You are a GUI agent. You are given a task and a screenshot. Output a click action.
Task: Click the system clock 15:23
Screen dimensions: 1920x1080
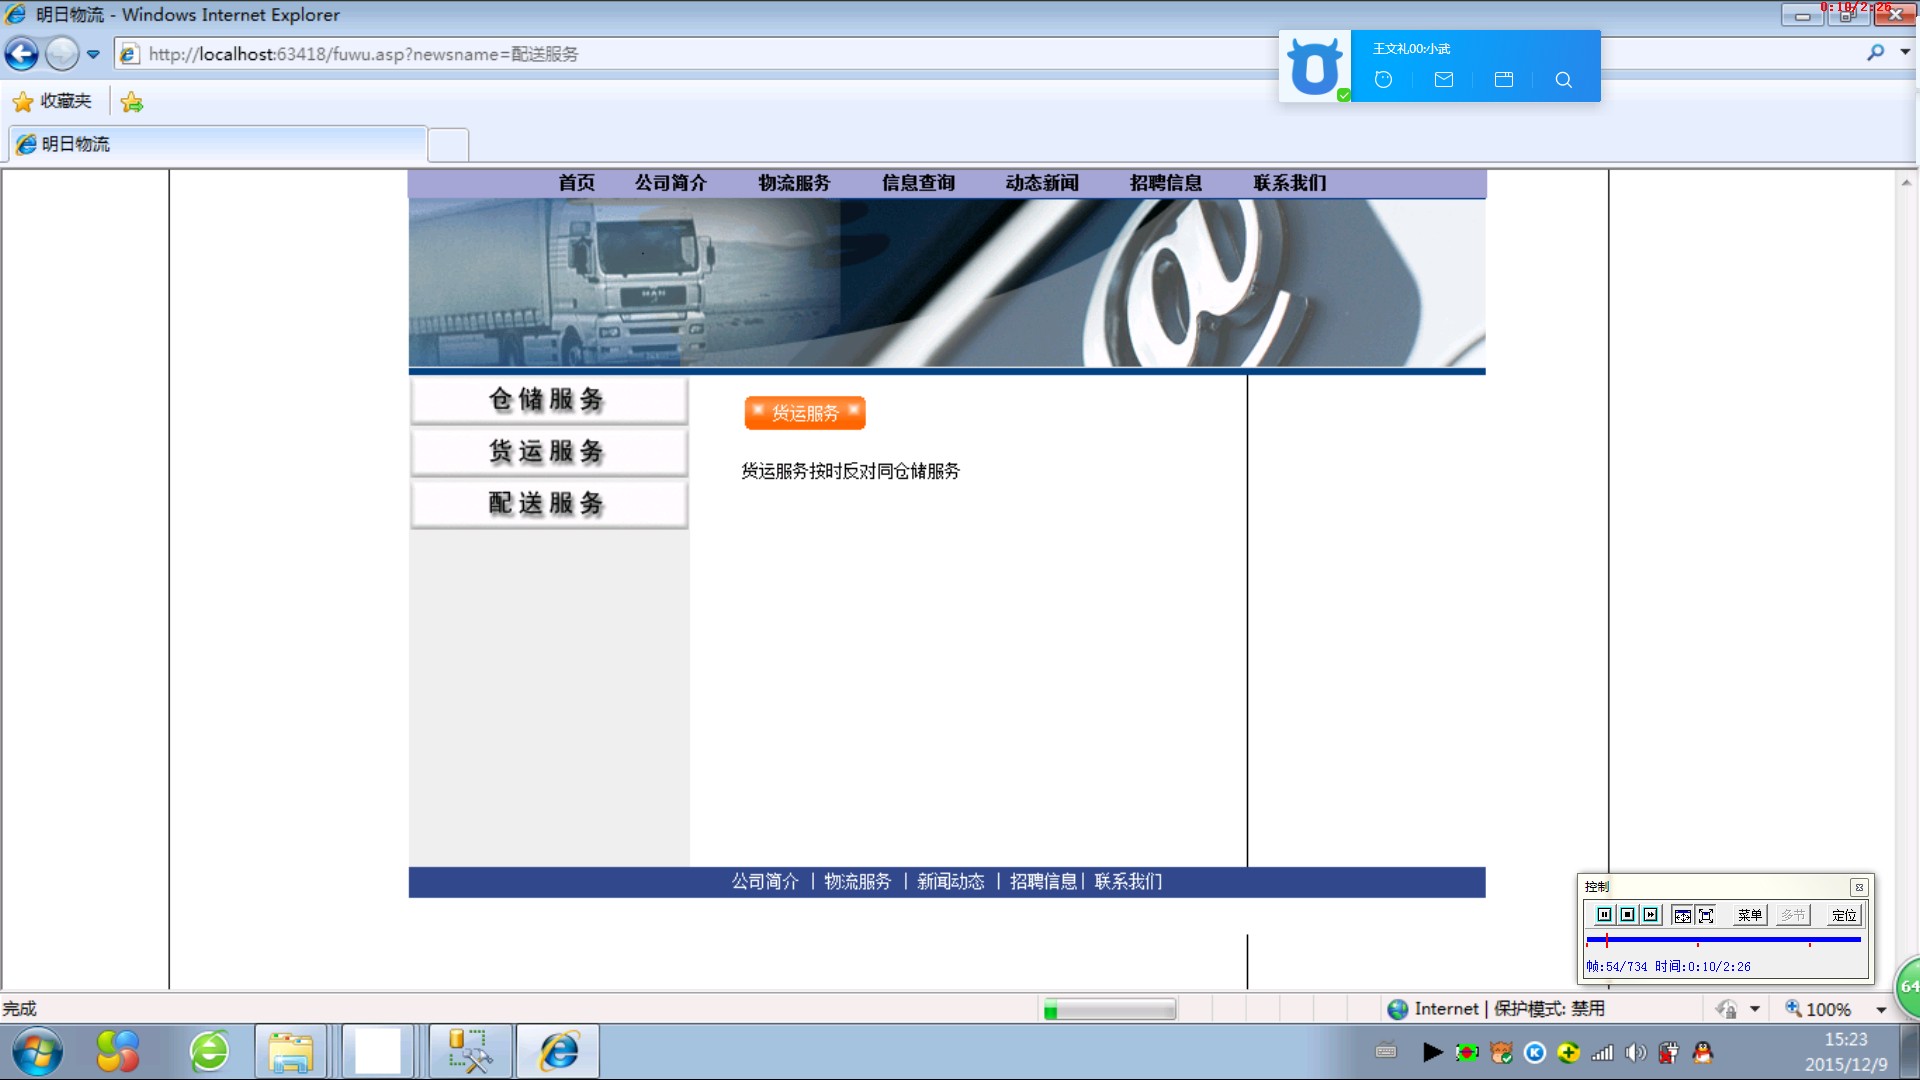coord(1846,1040)
